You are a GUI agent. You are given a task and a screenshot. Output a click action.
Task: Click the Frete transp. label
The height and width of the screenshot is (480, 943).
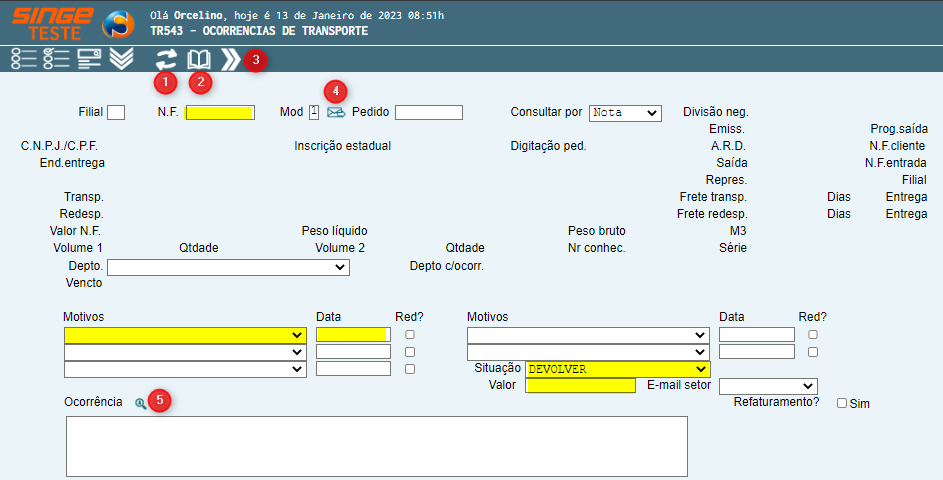tap(713, 197)
